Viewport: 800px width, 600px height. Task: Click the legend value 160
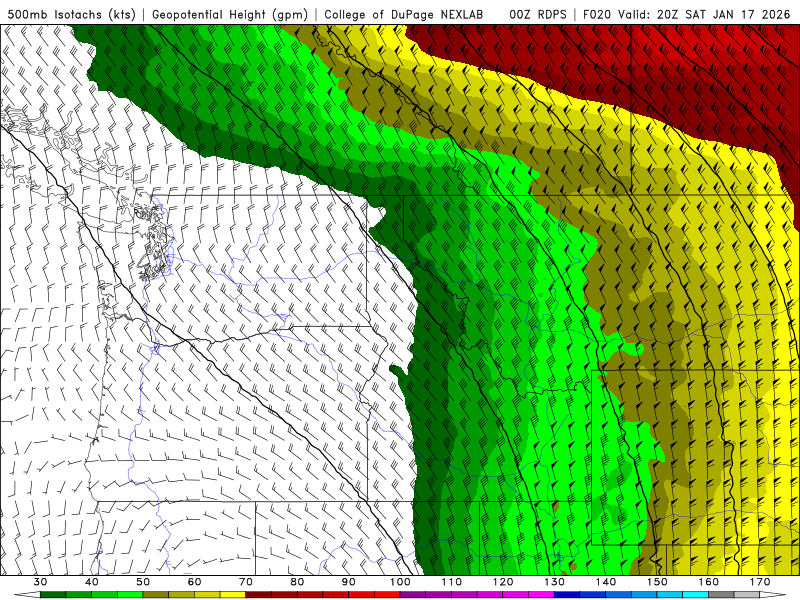coord(709,582)
